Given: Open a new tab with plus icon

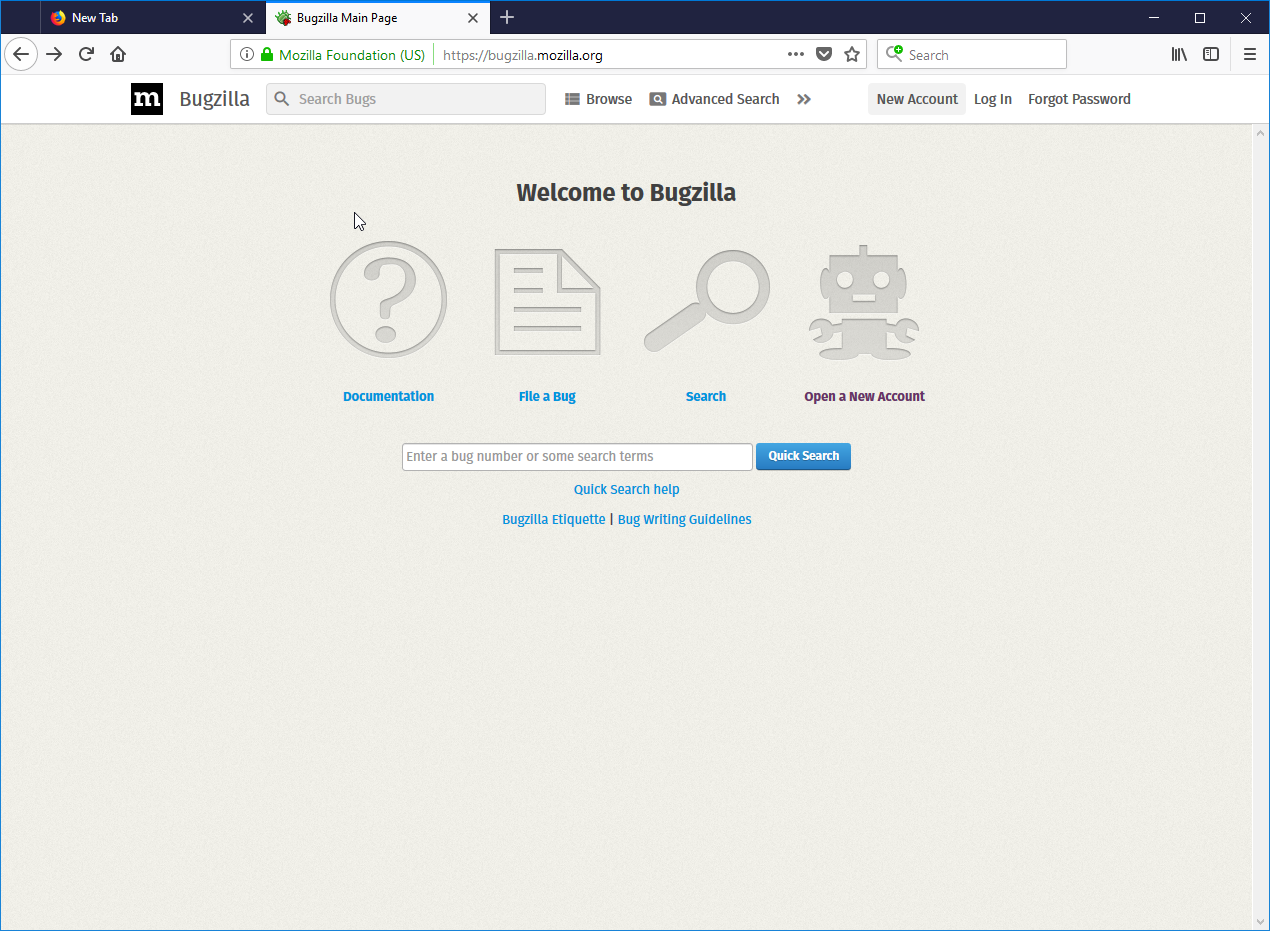Looking at the screenshot, I should coord(507,18).
